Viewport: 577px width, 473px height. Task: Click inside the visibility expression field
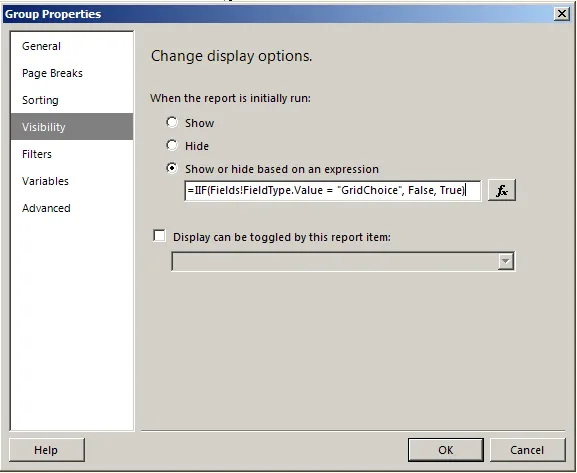[333, 190]
